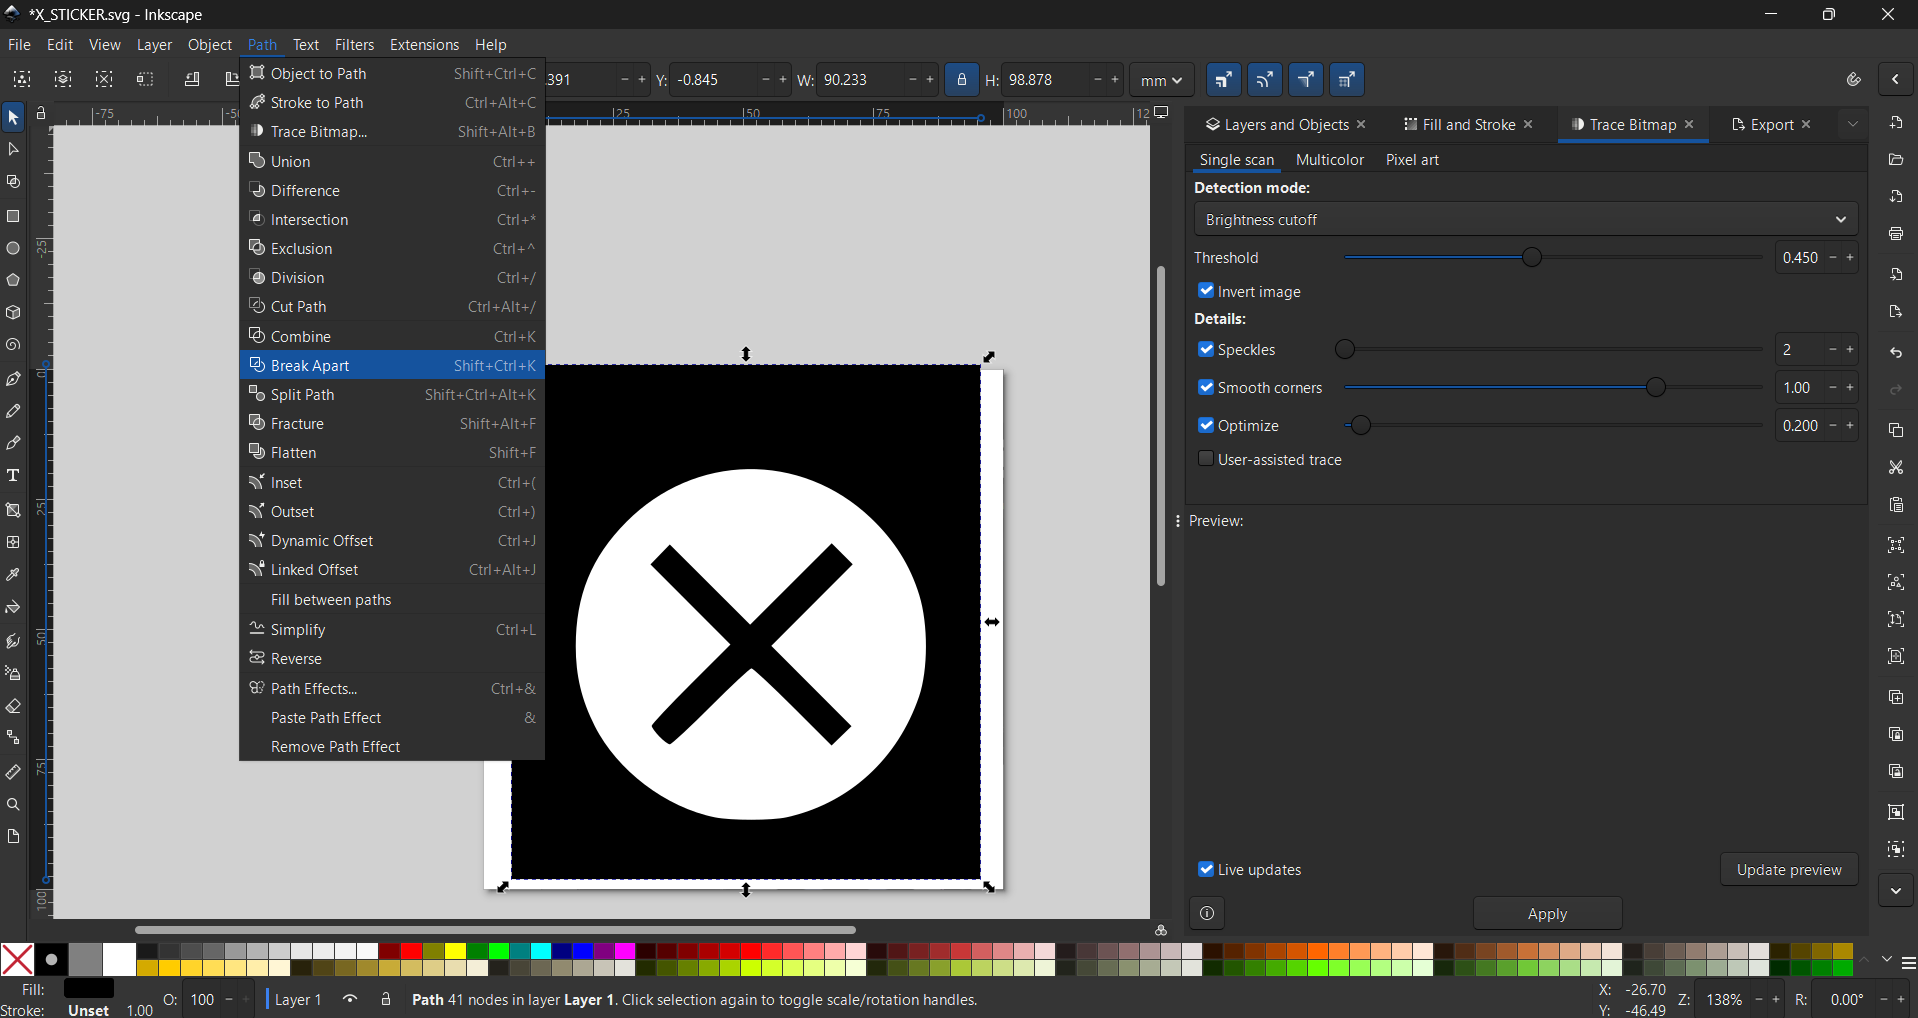Select the Calligraphy tool
This screenshot has height=1018, width=1918.
pos(13,443)
